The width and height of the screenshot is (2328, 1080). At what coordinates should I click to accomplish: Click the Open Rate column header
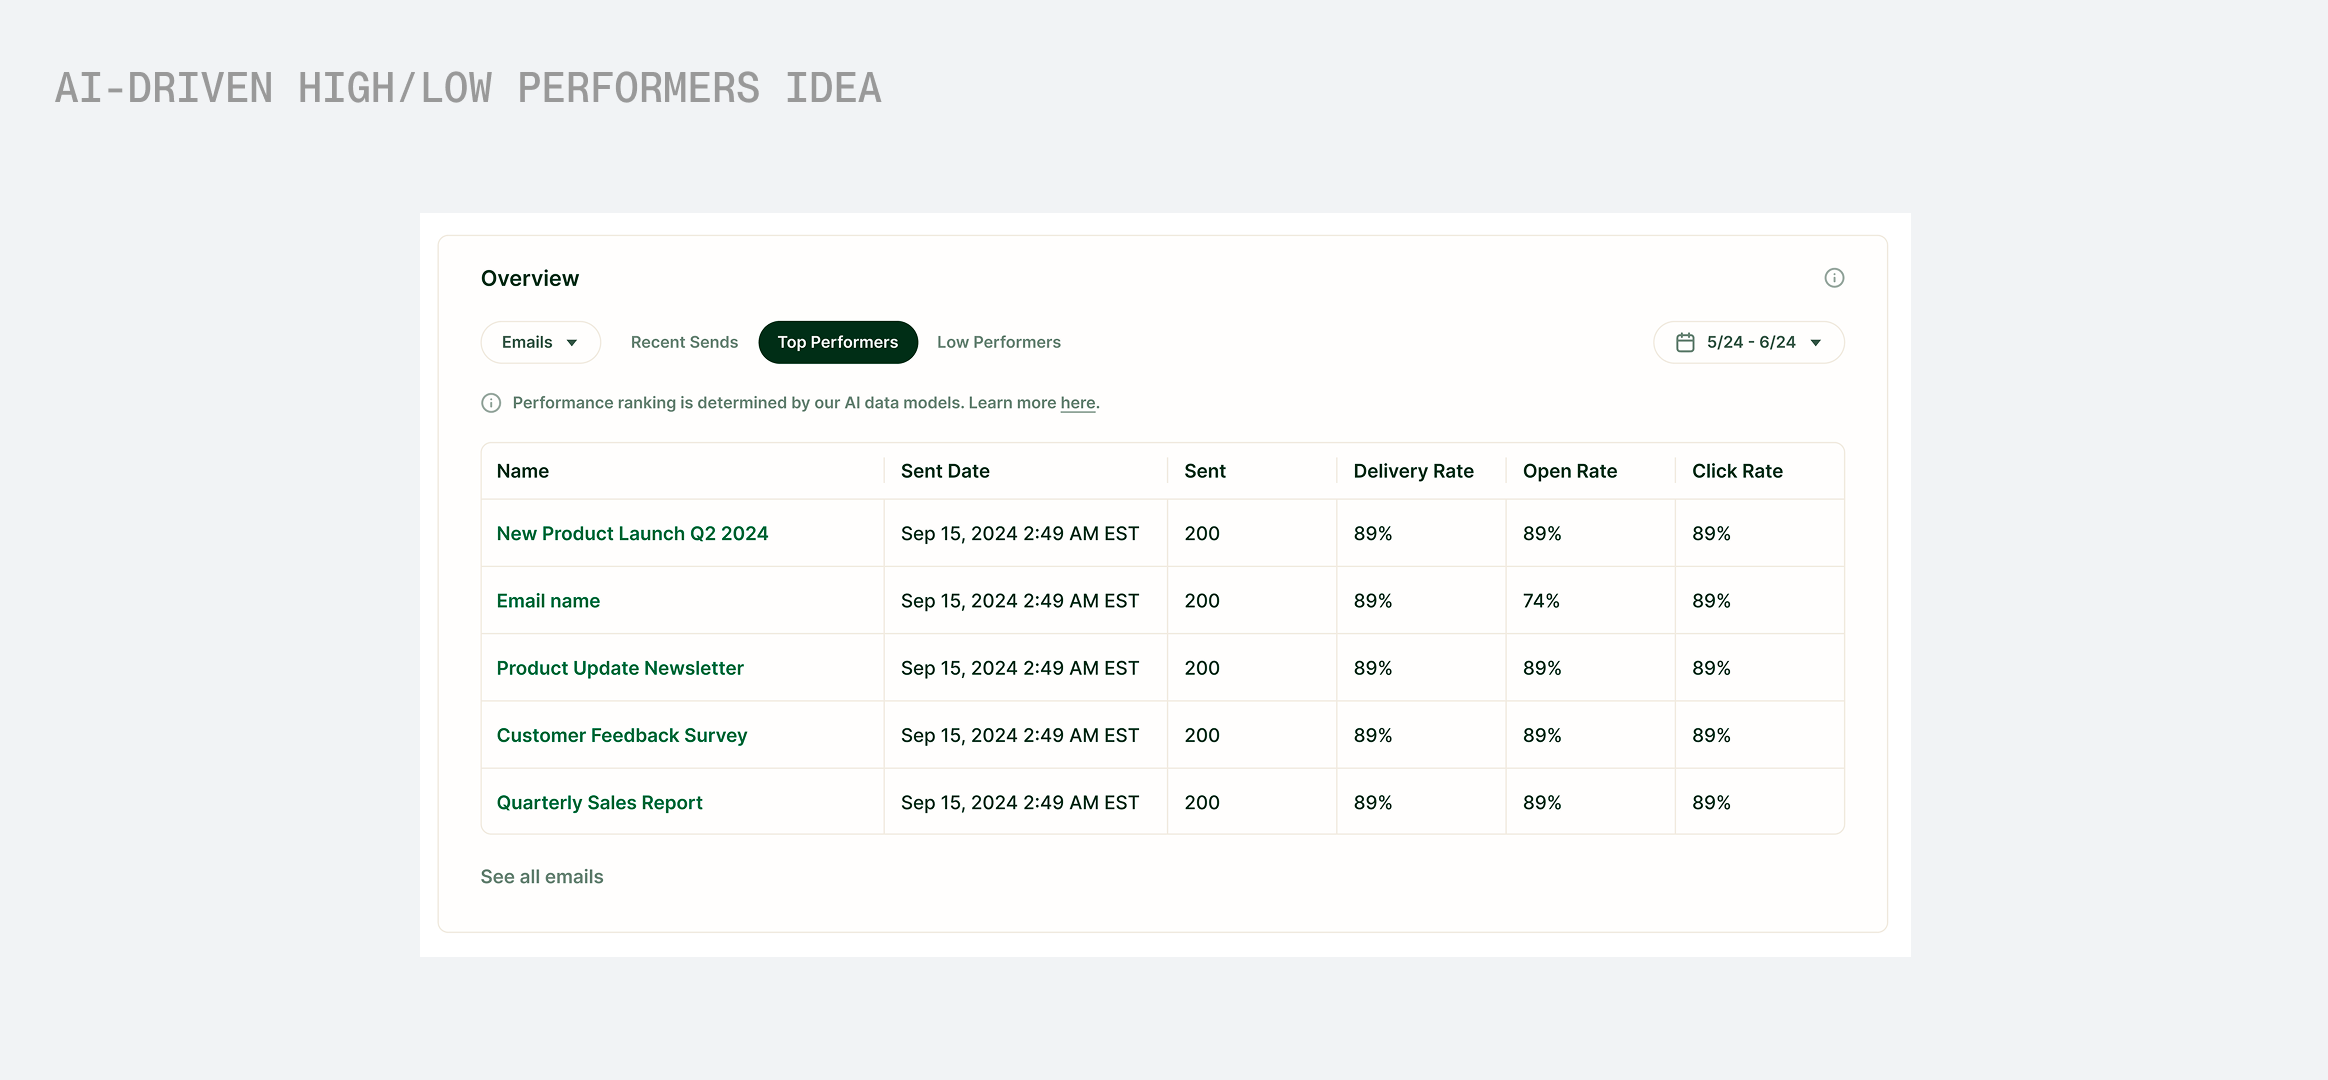1569,471
